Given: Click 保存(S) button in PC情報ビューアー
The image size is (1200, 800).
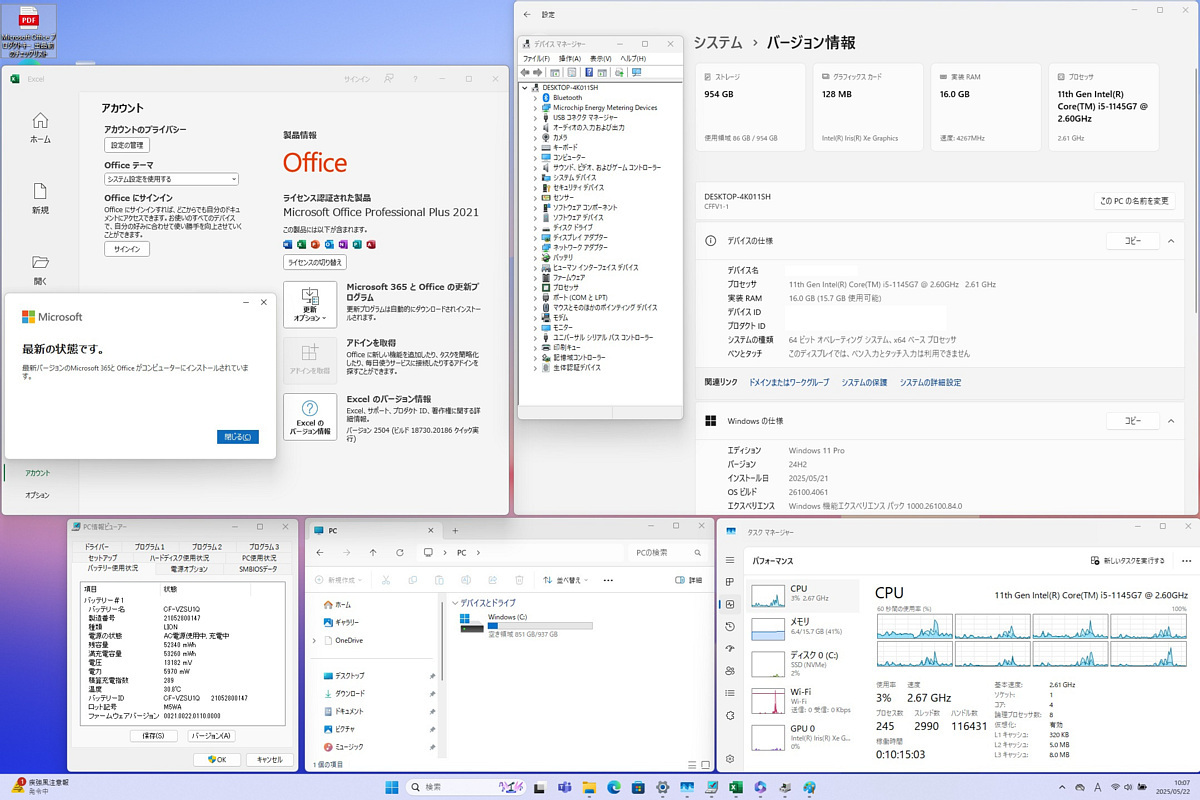Looking at the screenshot, I should [x=154, y=736].
